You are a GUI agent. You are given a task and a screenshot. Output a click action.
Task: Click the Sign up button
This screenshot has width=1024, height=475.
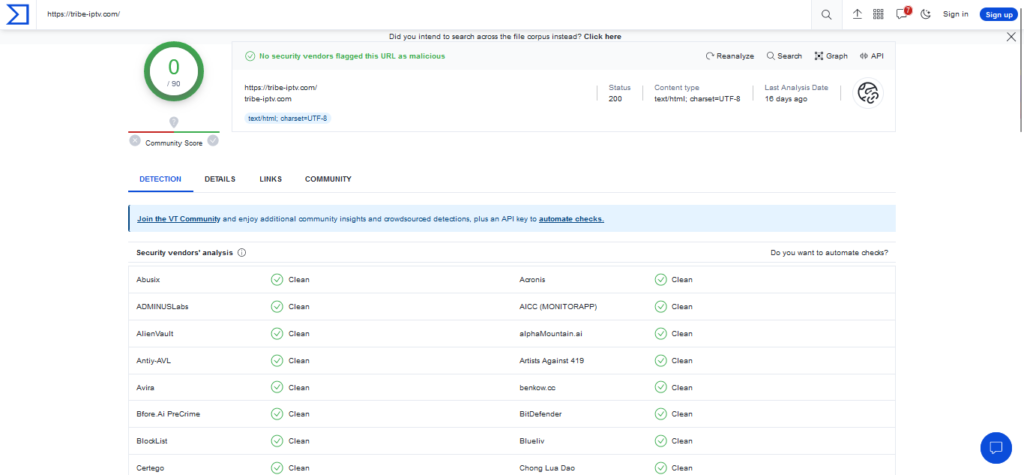[x=999, y=14]
